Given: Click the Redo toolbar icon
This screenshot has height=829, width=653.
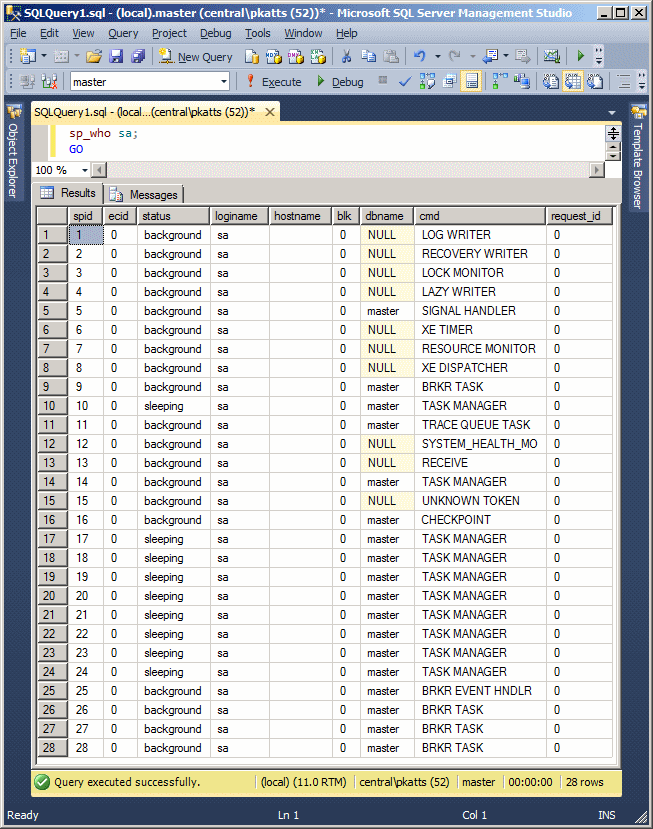Looking at the screenshot, I should 454,56.
